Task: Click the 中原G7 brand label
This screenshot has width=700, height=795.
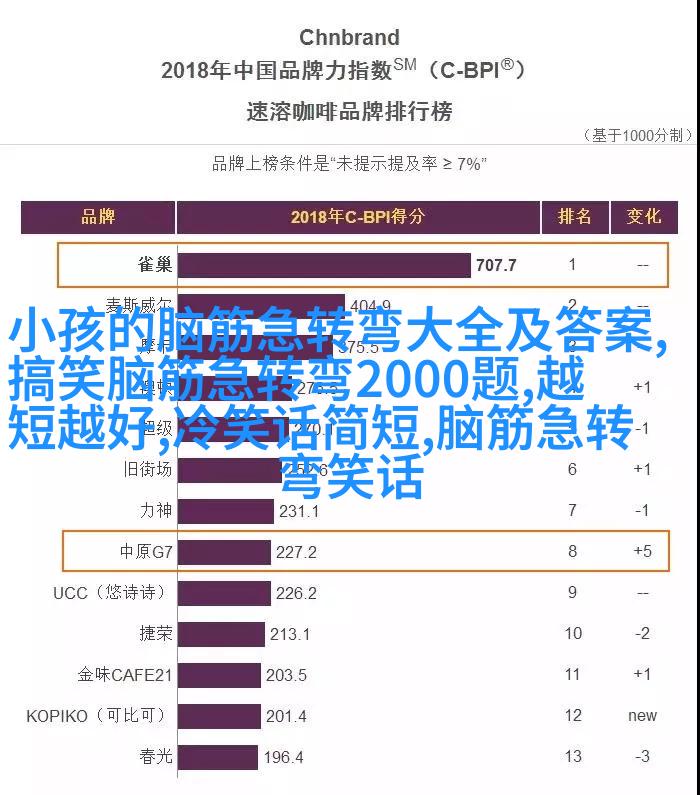Action: [146, 551]
